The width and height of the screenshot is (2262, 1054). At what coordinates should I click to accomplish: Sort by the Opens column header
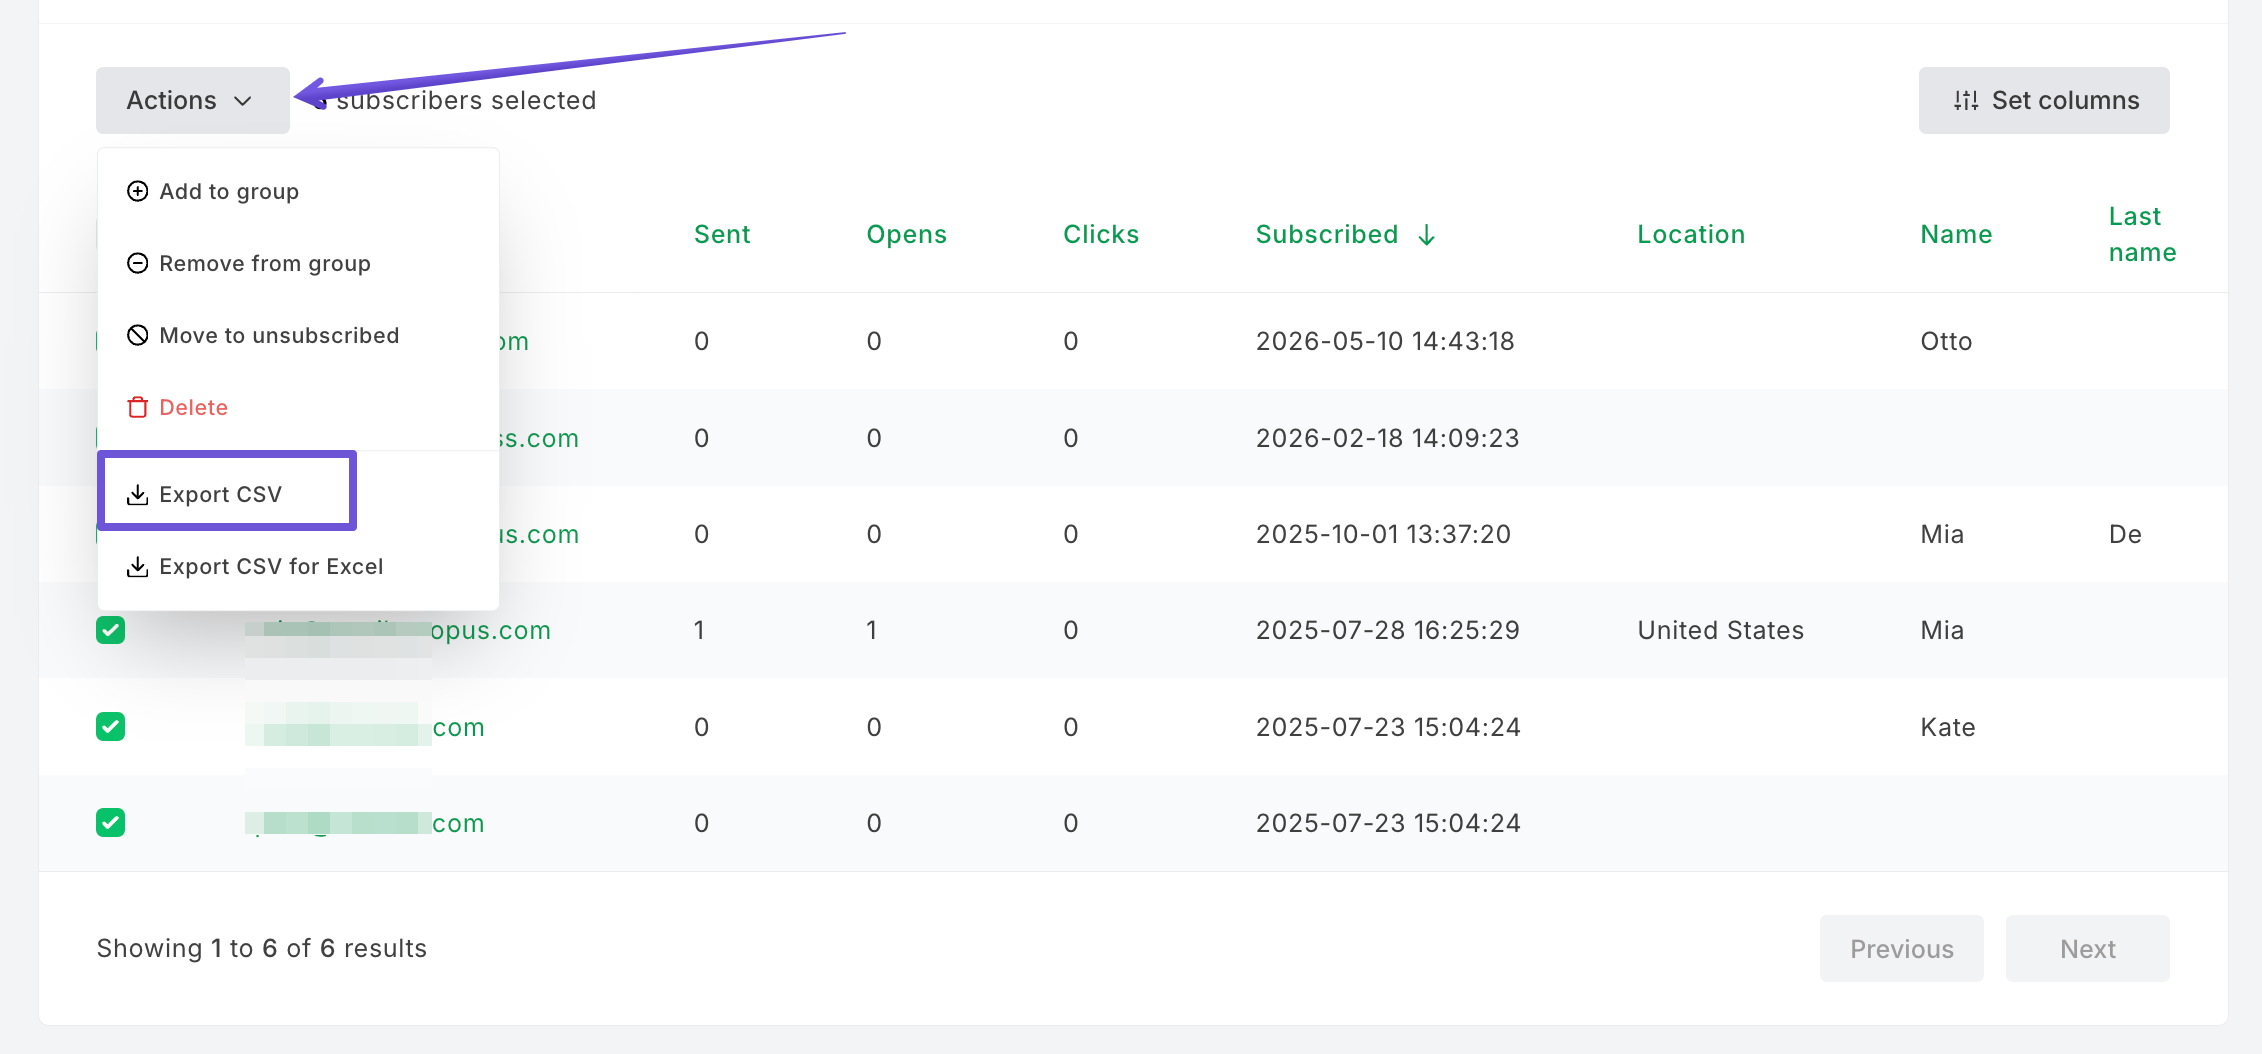[x=906, y=234]
